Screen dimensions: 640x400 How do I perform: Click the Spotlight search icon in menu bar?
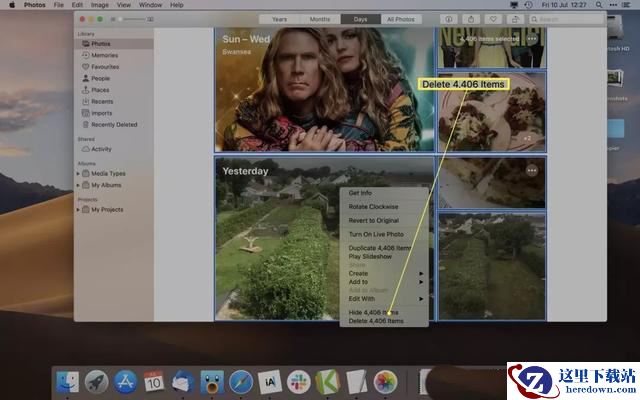[x=599, y=5]
